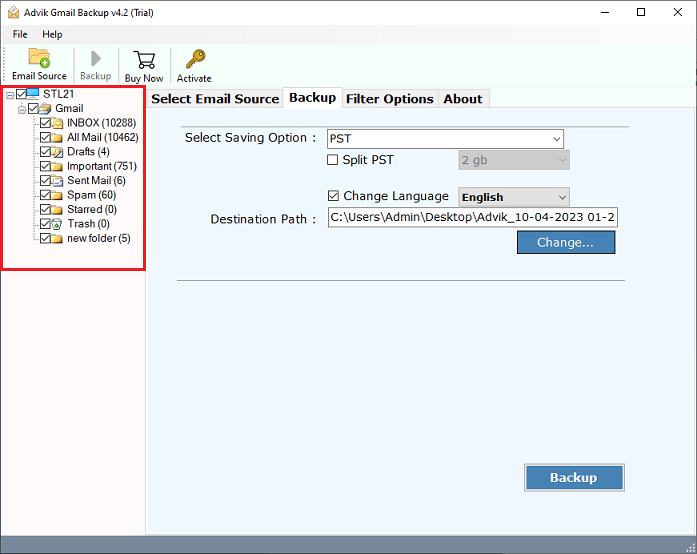Select the Important (751) label

click(x=102, y=166)
